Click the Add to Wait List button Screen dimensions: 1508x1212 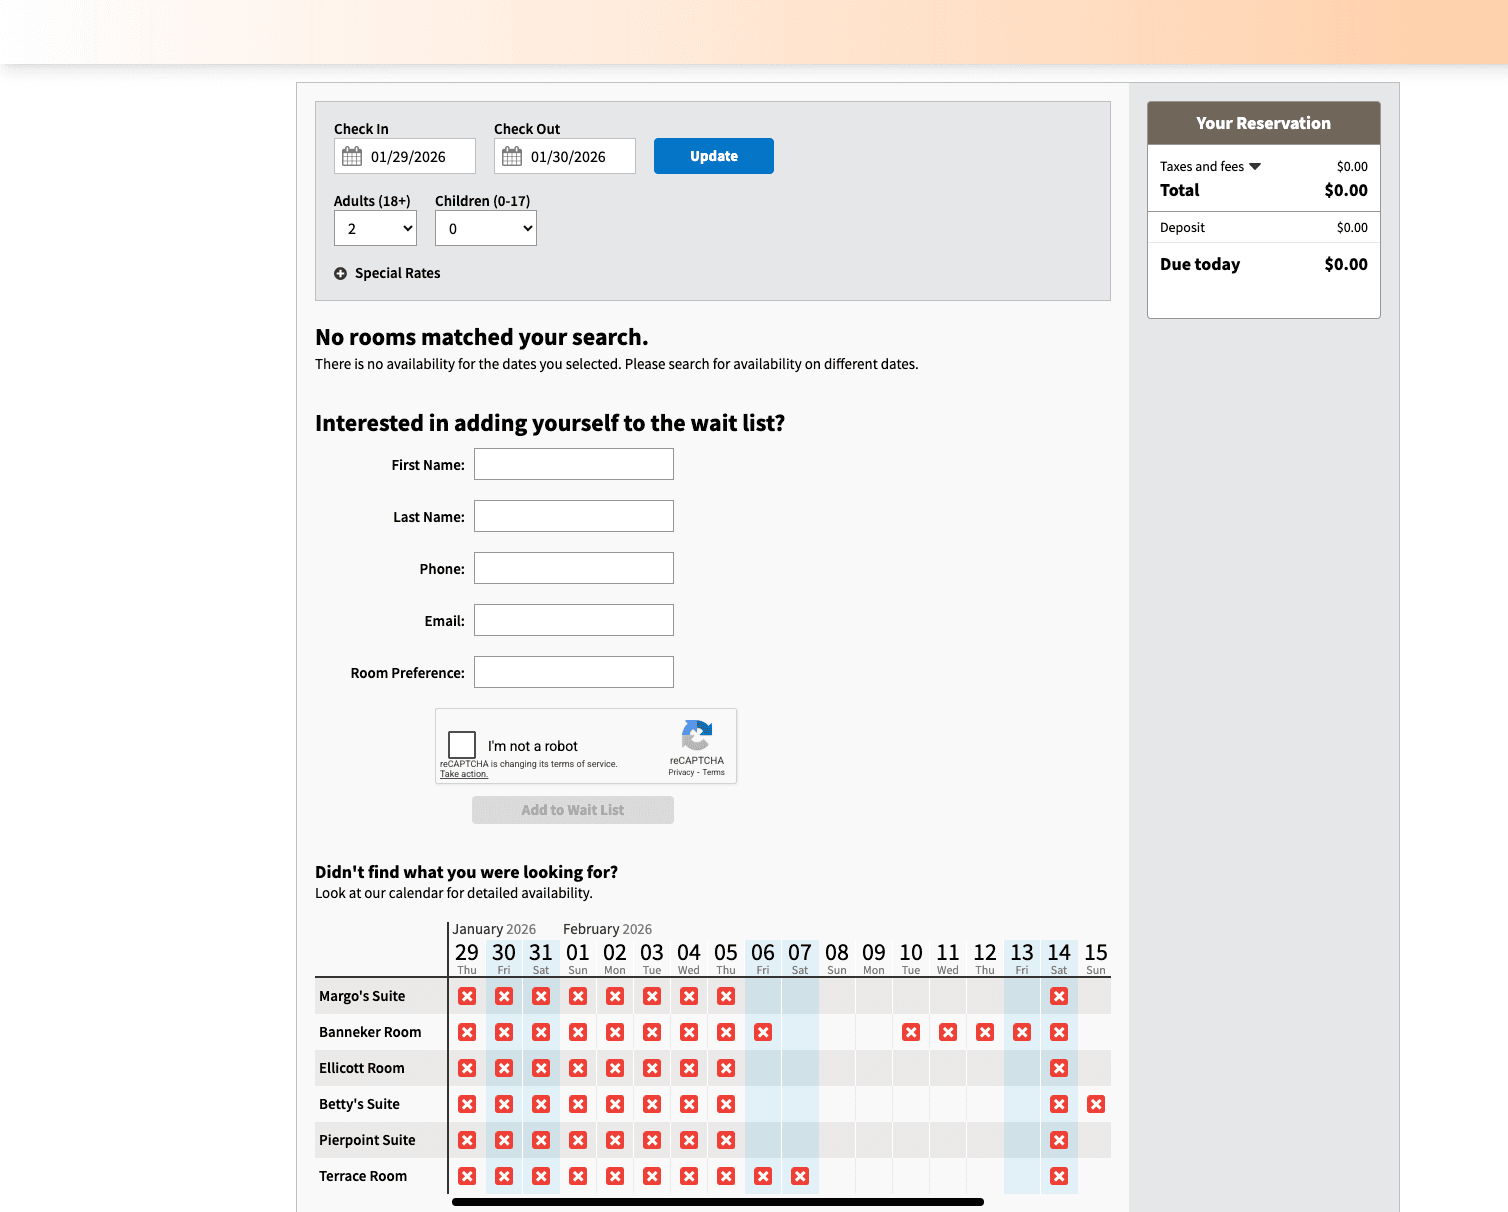(x=573, y=810)
